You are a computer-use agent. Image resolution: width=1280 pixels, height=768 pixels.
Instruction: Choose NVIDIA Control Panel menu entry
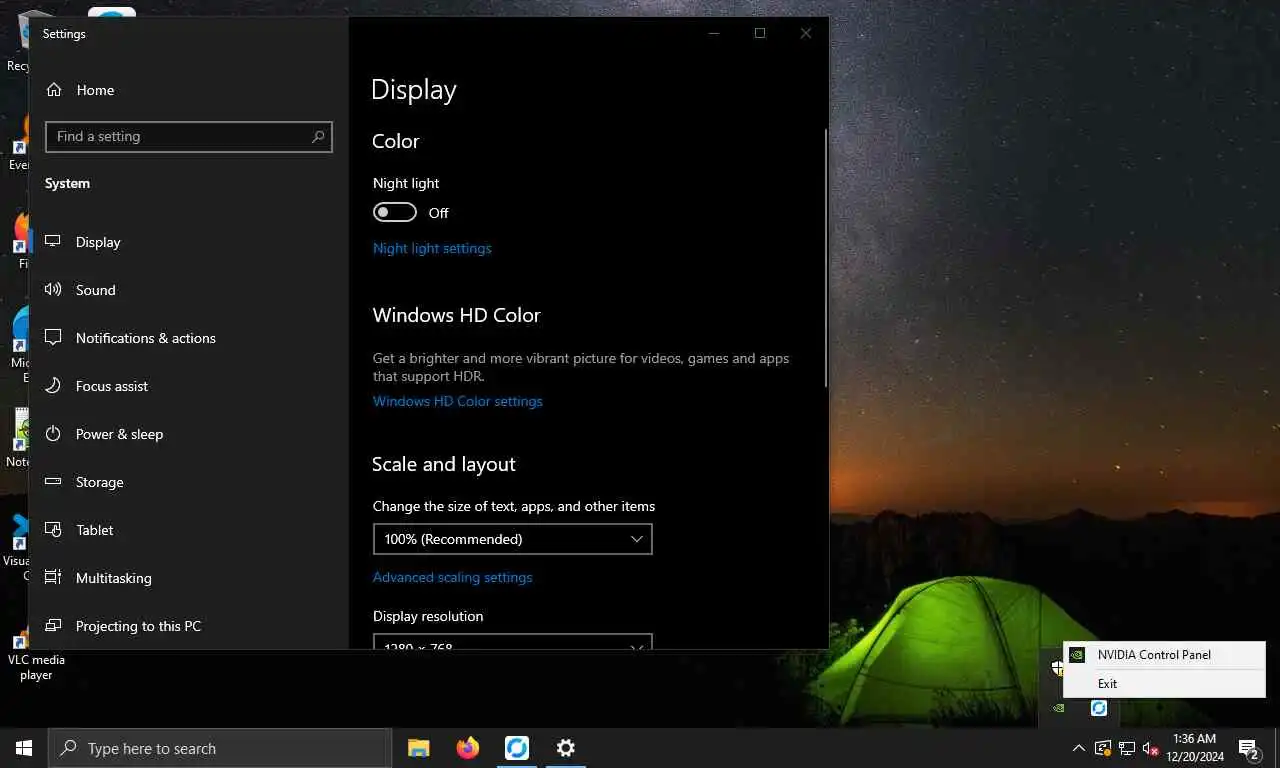point(1165,655)
